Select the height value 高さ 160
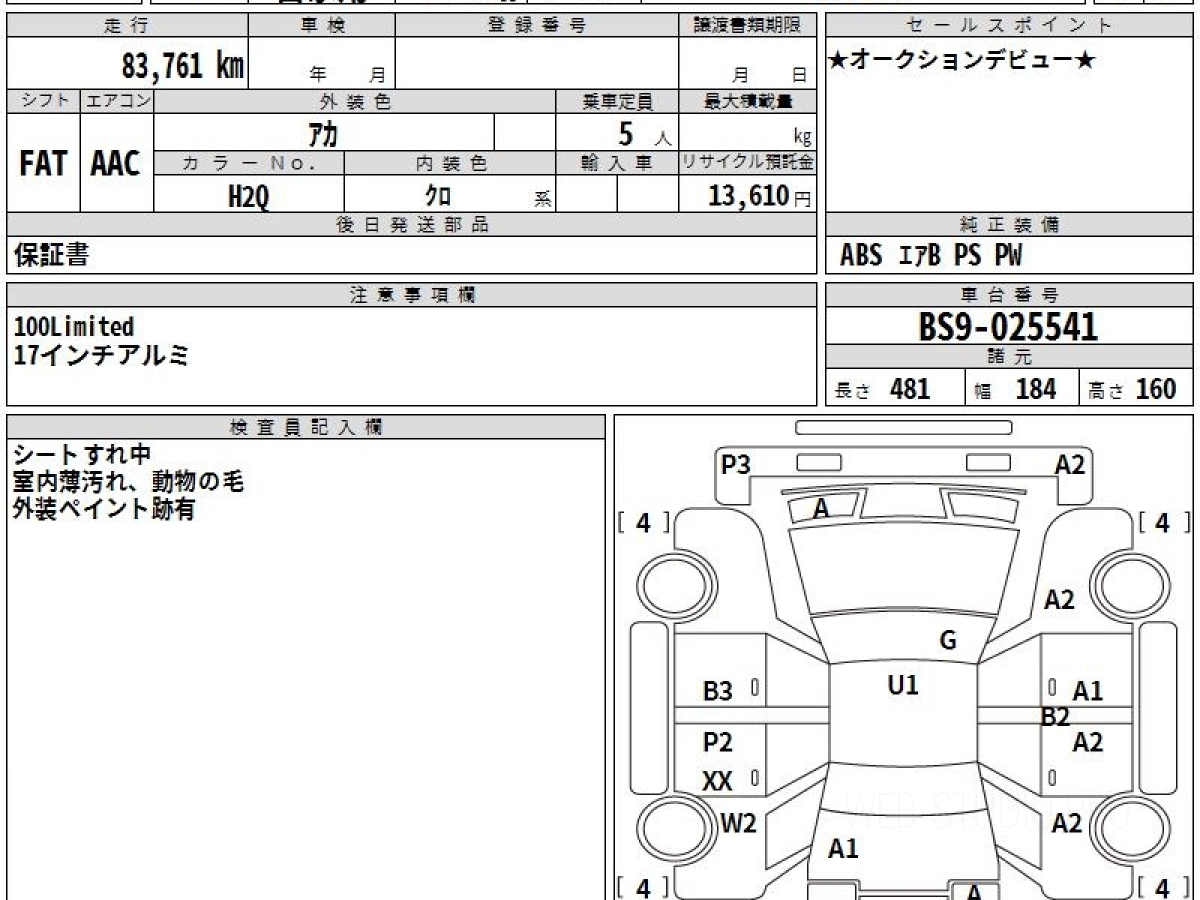This screenshot has height=900, width=1200. (1131, 389)
